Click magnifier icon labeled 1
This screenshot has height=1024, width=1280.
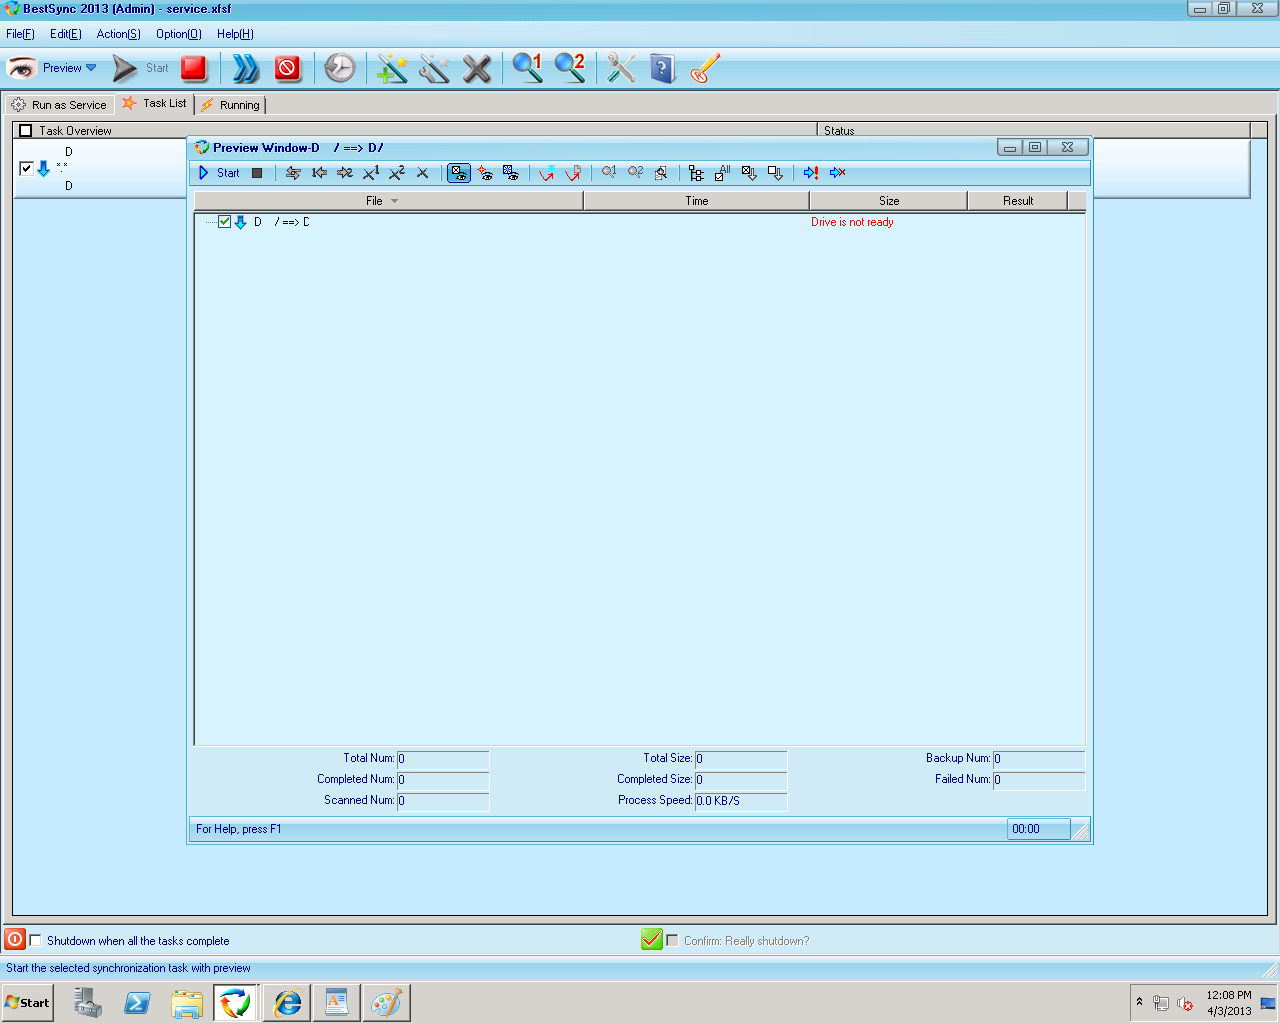pyautogui.click(x=527, y=68)
